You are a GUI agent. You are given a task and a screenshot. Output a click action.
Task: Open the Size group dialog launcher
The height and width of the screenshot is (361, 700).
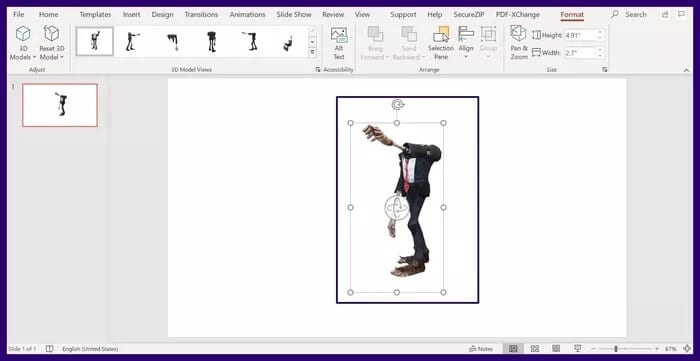click(604, 70)
